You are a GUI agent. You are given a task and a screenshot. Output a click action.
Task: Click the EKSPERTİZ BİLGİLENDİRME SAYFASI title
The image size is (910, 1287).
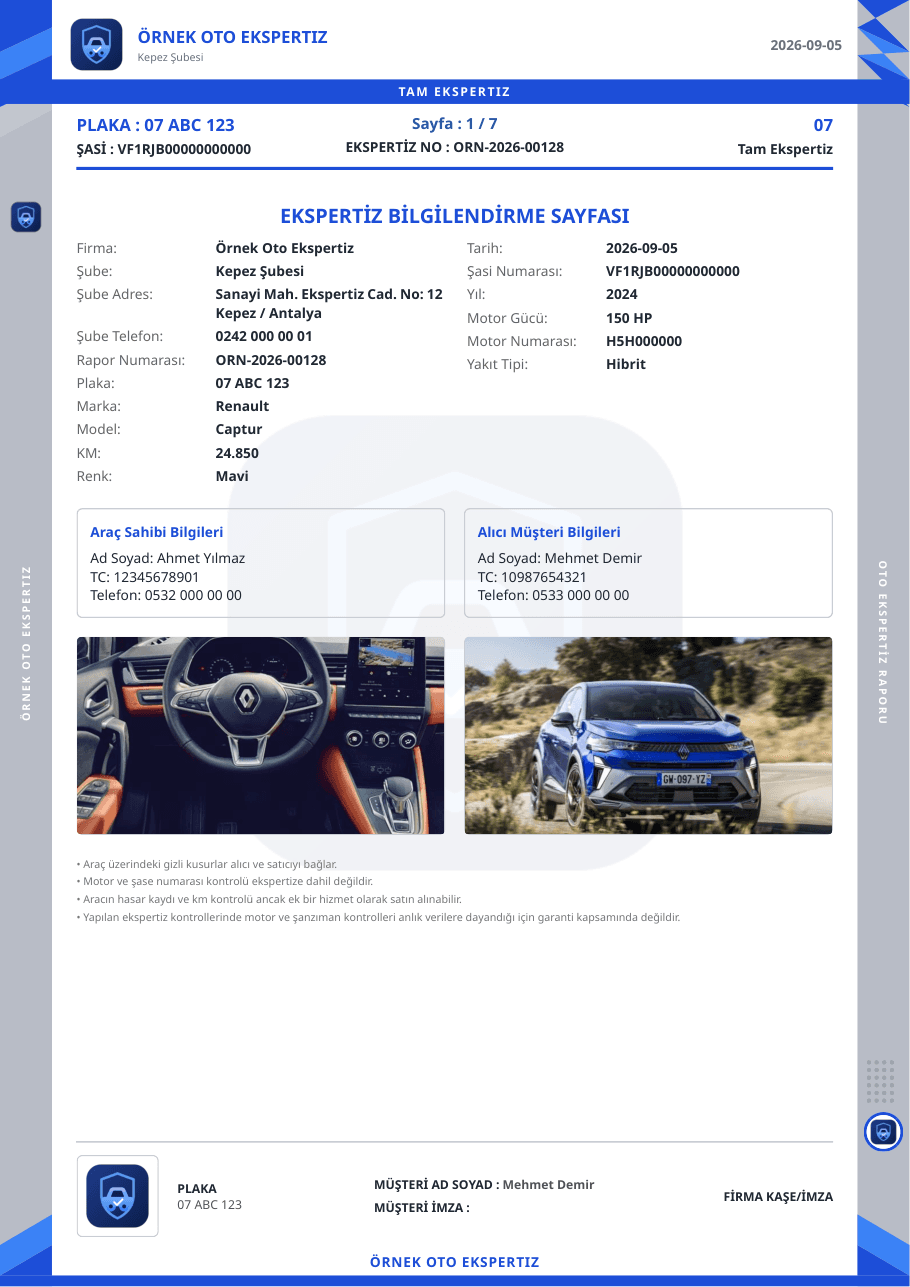(x=455, y=216)
